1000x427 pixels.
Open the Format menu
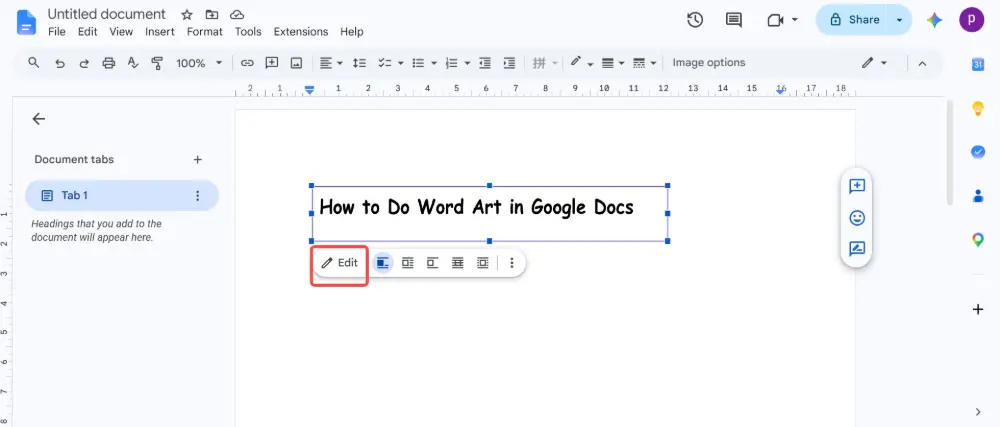tap(205, 32)
